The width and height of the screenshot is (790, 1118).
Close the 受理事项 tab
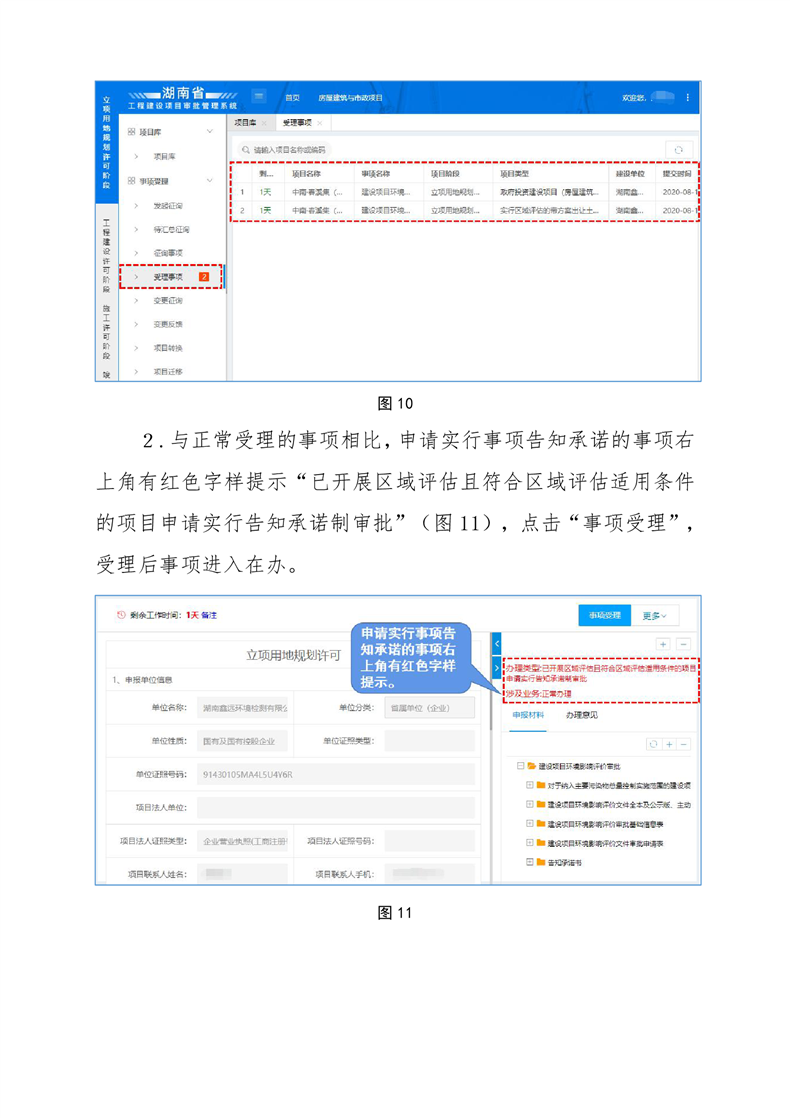319,123
